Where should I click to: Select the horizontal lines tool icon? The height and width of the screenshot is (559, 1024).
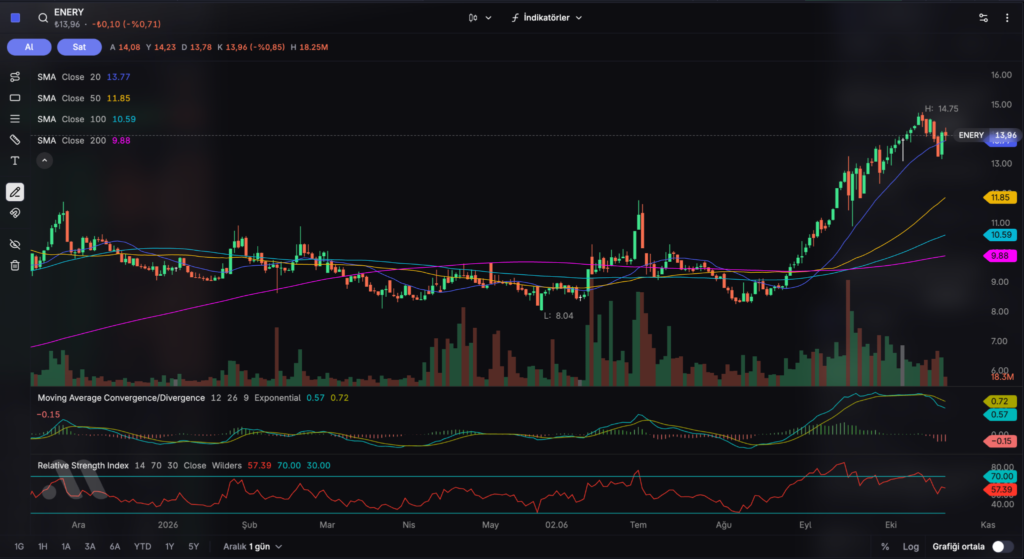[x=15, y=119]
